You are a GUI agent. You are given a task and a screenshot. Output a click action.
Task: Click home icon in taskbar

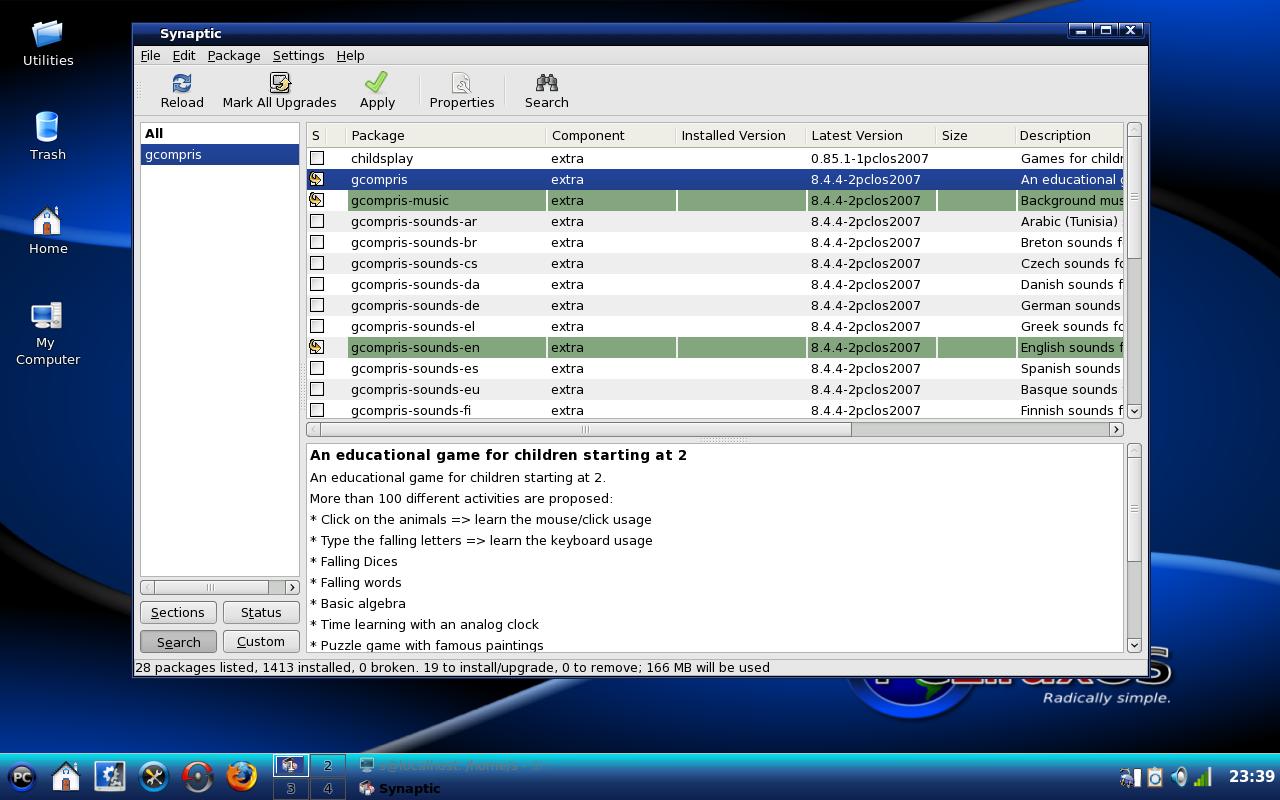coord(66,776)
